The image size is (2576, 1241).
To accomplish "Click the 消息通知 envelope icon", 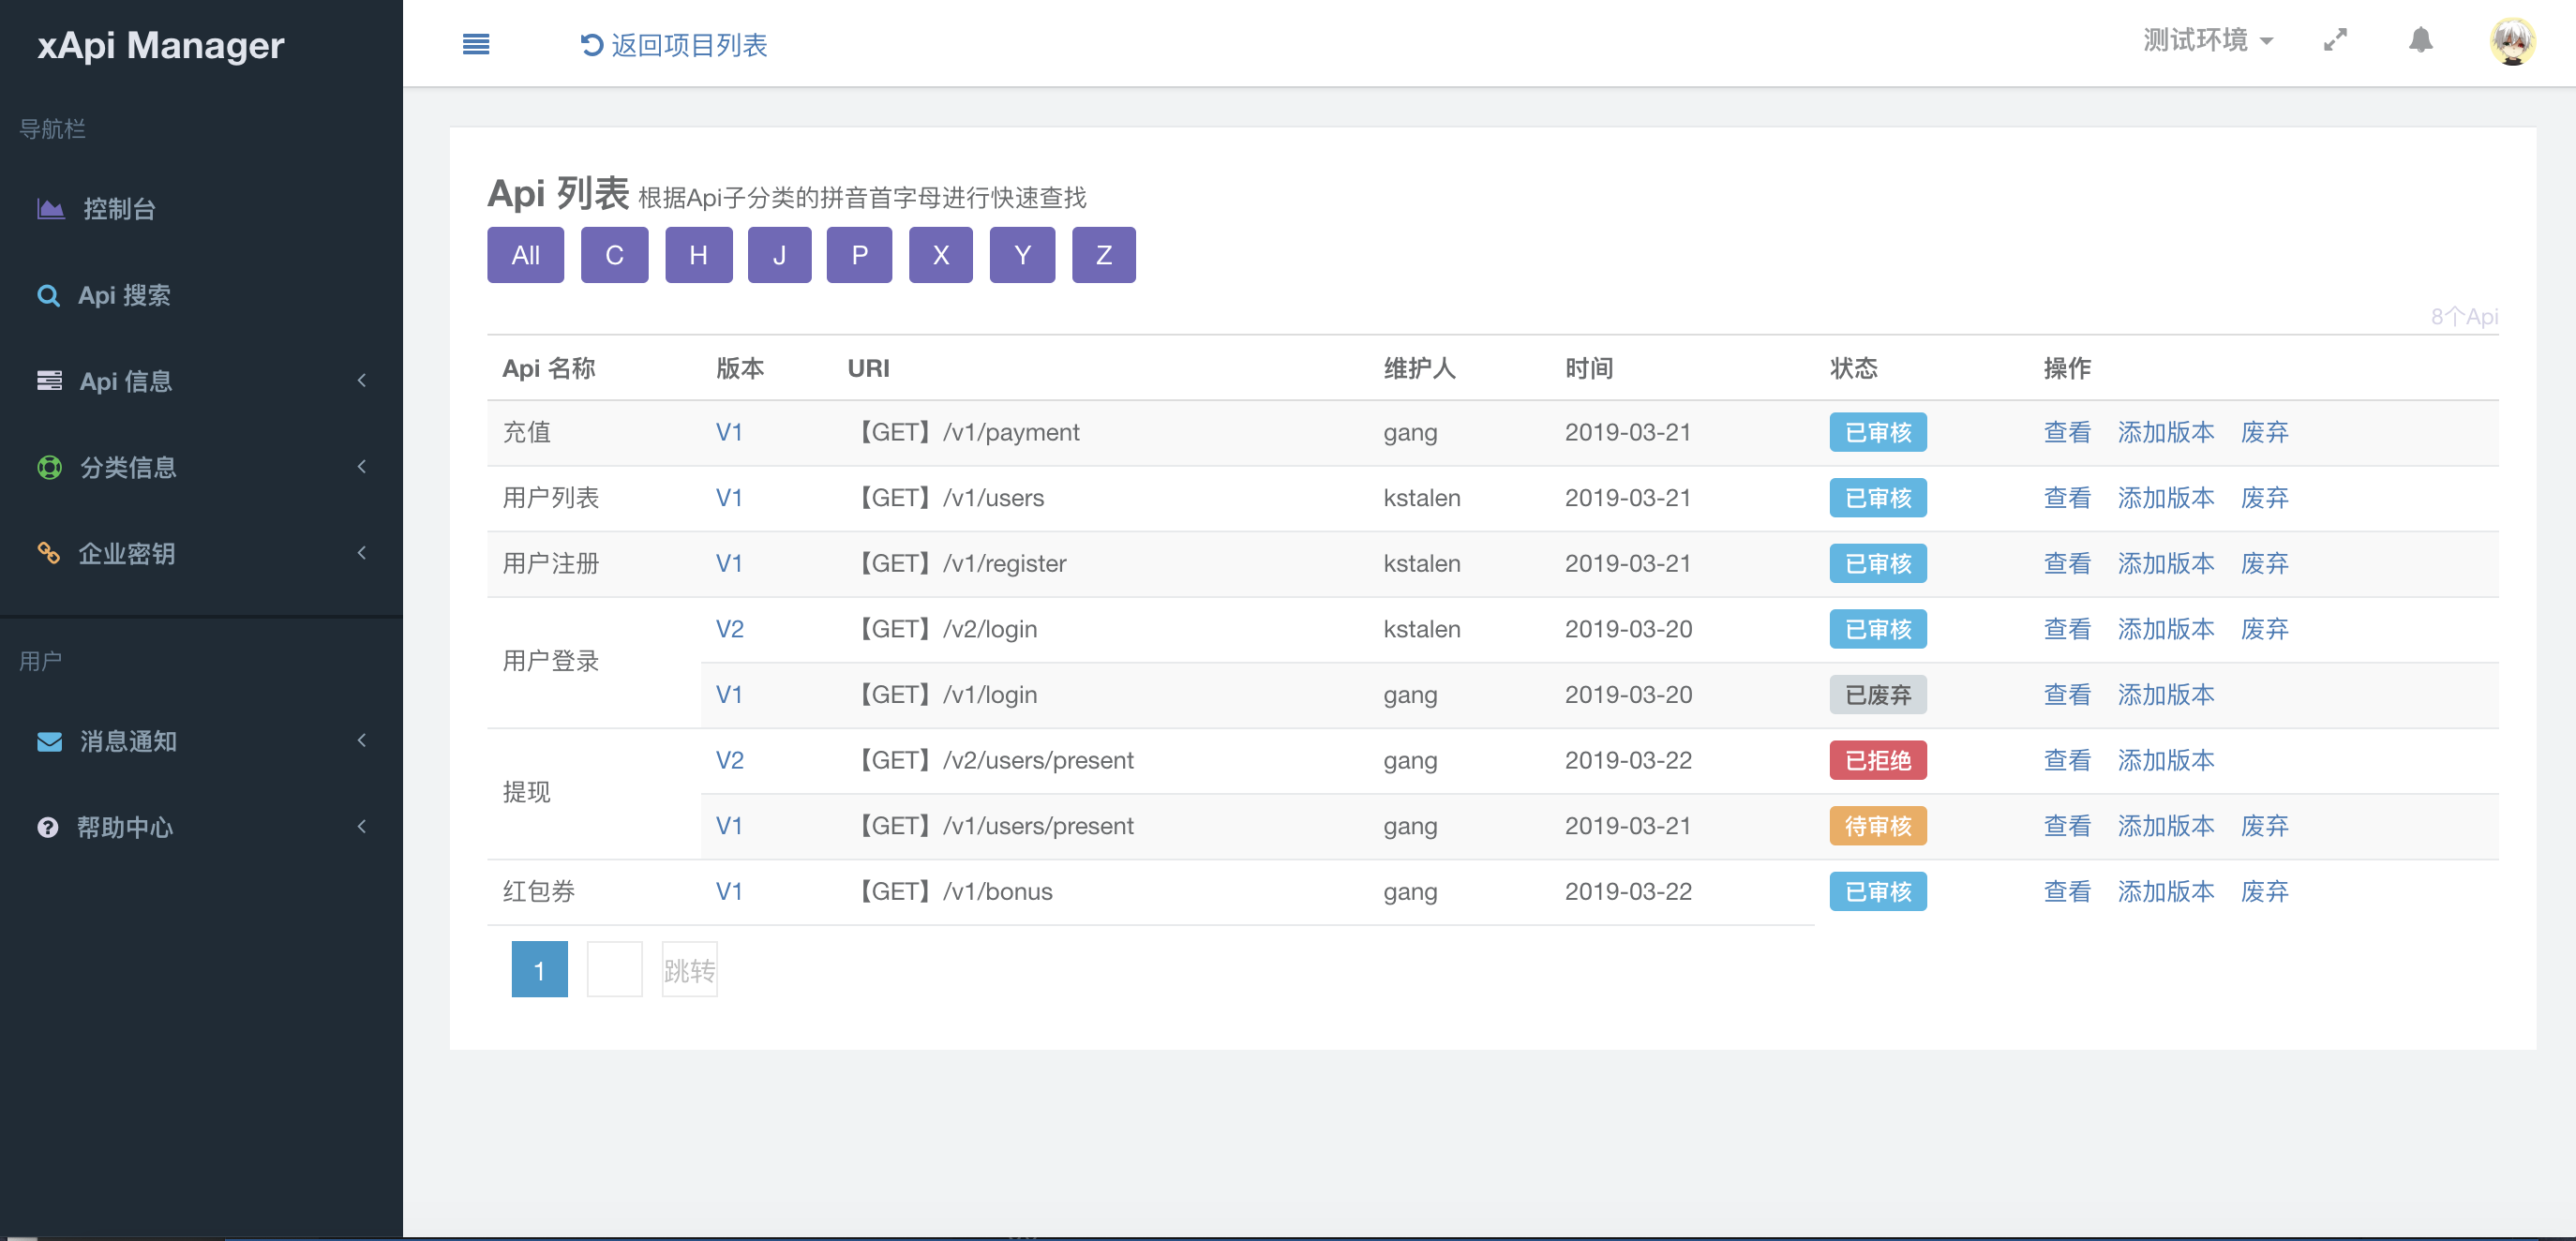I will 49,741.
